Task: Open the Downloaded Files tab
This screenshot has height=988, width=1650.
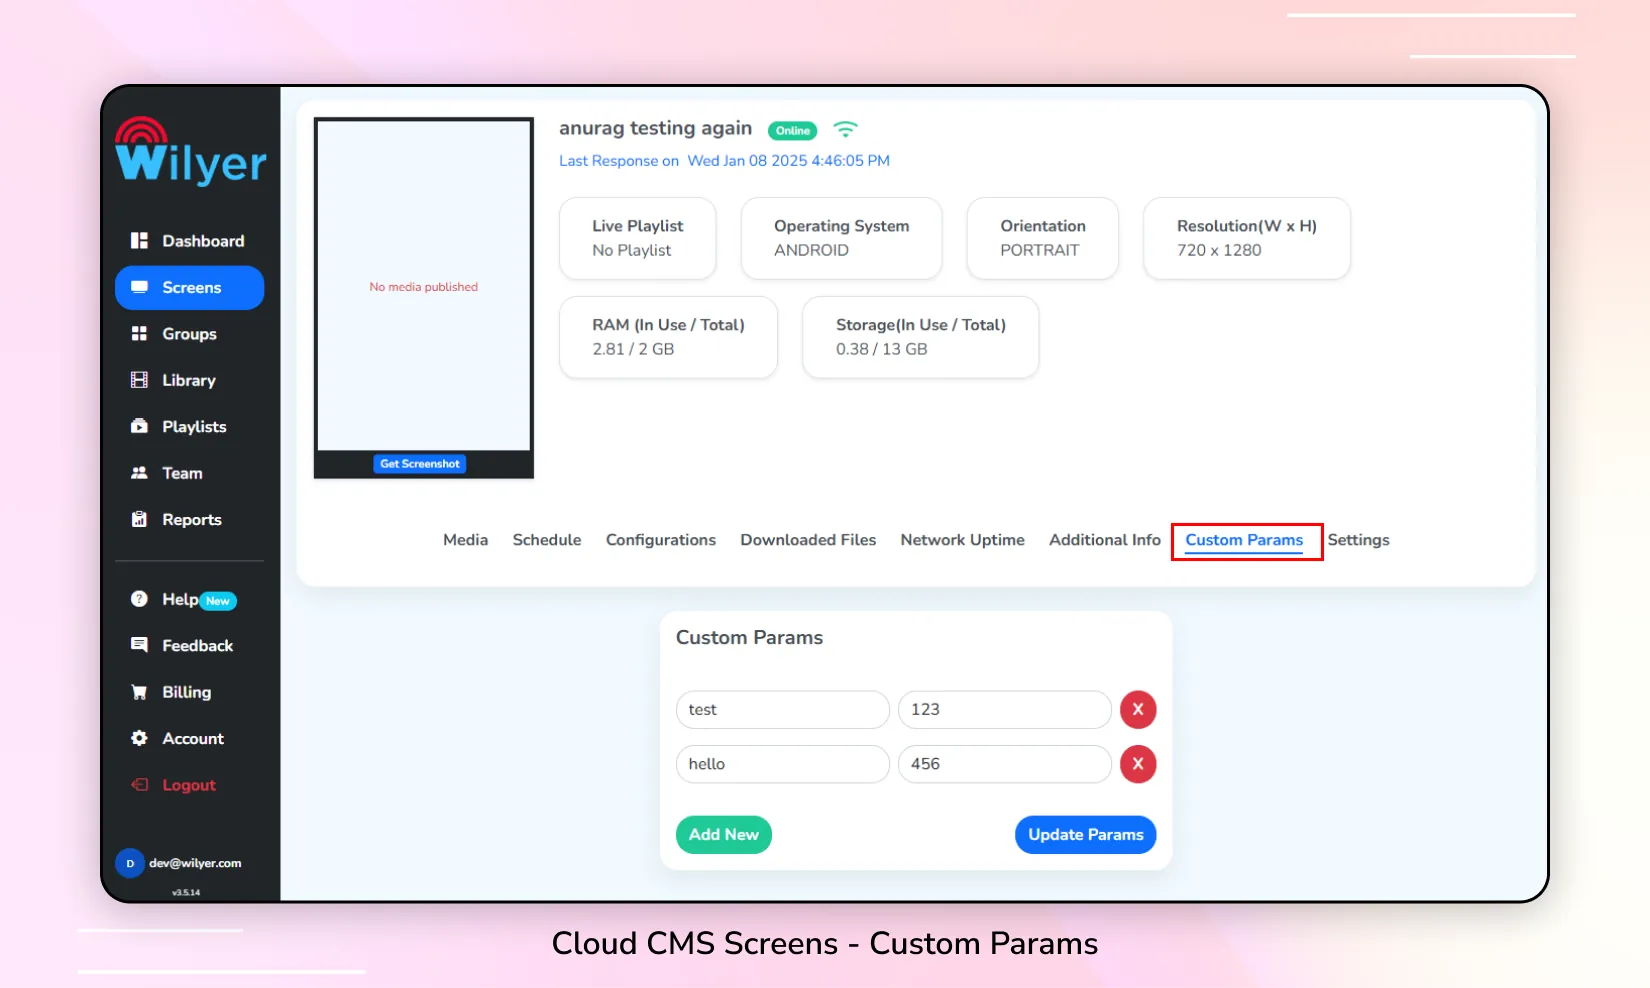Action: pos(808,540)
